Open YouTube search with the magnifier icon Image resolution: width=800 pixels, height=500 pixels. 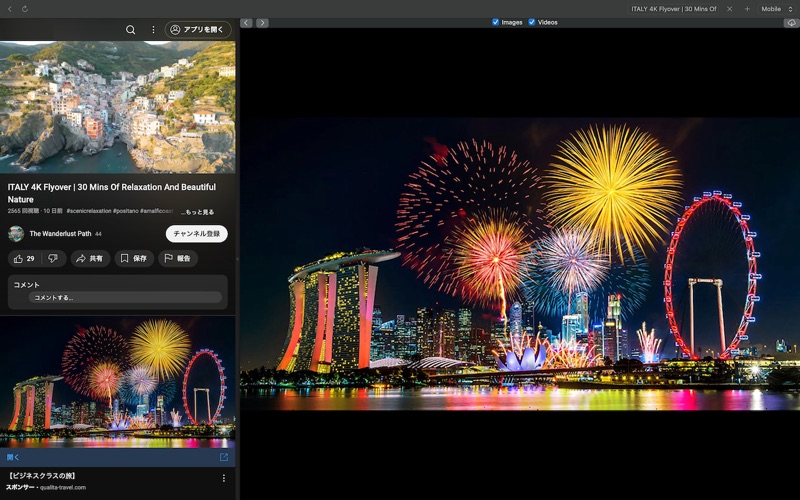pyautogui.click(x=131, y=30)
